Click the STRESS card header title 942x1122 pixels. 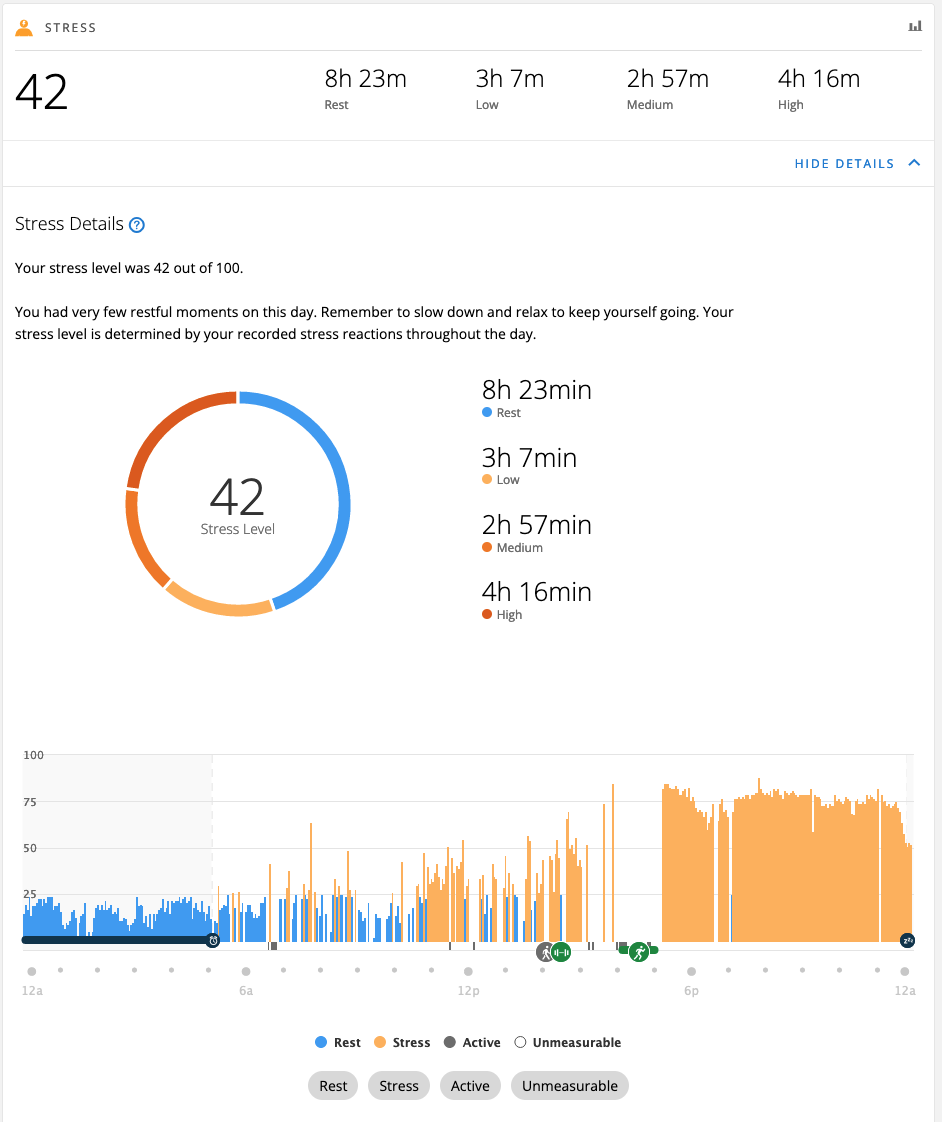click(70, 28)
